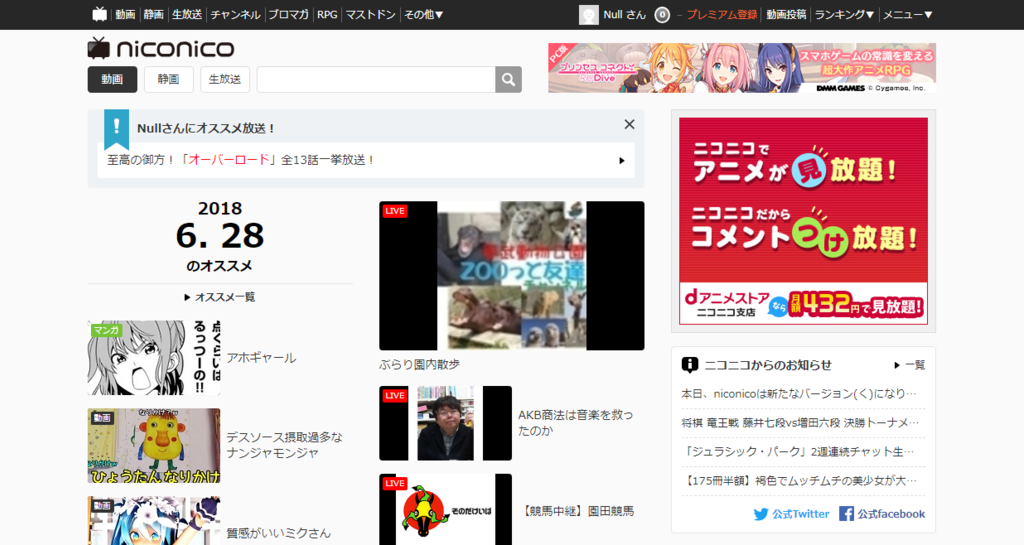
Task: Open 一覧 link in news panel
Action: (910, 365)
